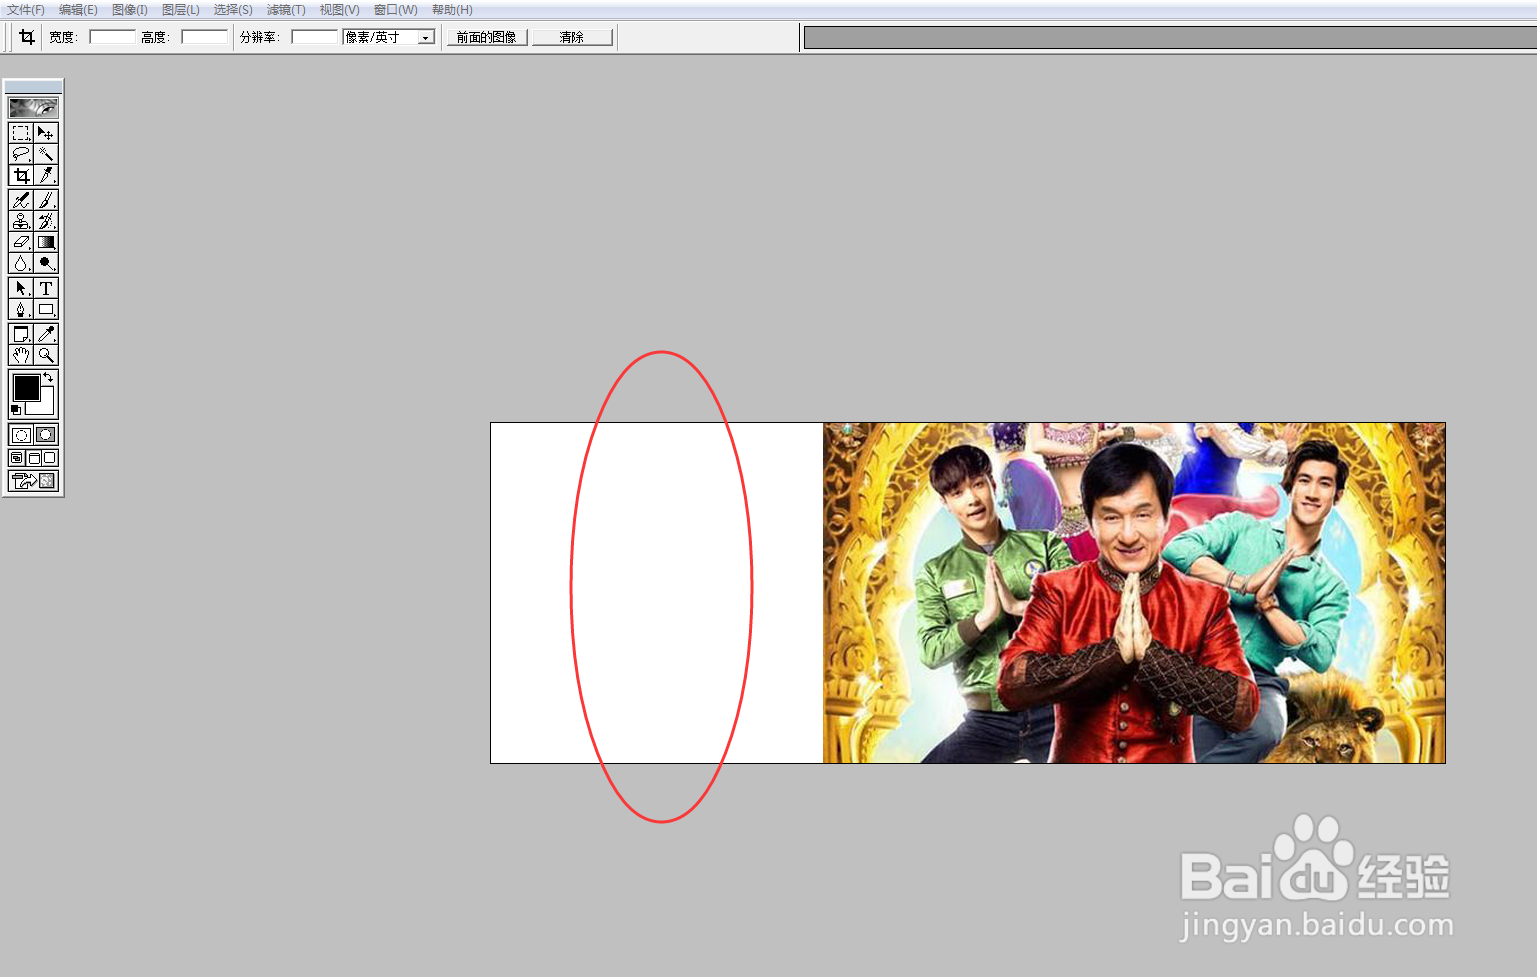Image resolution: width=1537 pixels, height=977 pixels.
Task: Select the Clone Stamp tool
Action: click(21, 221)
